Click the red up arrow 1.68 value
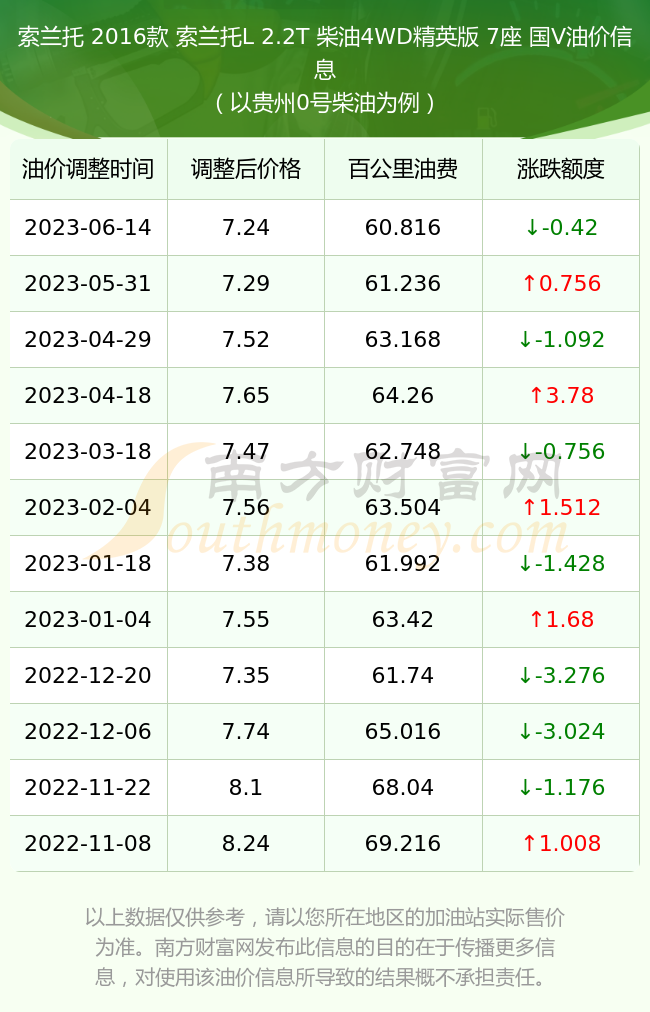Viewport: 650px width, 1012px height. tap(561, 620)
